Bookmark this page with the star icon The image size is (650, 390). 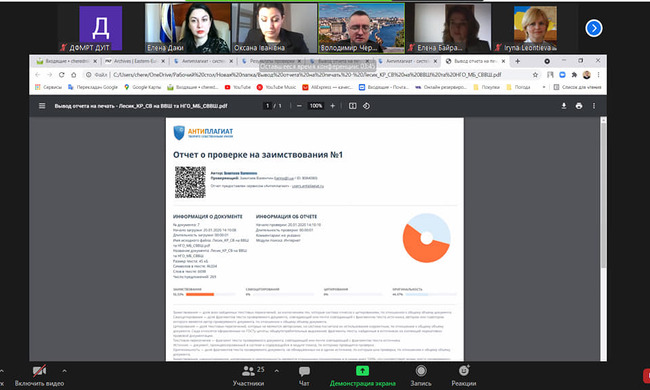(535, 75)
